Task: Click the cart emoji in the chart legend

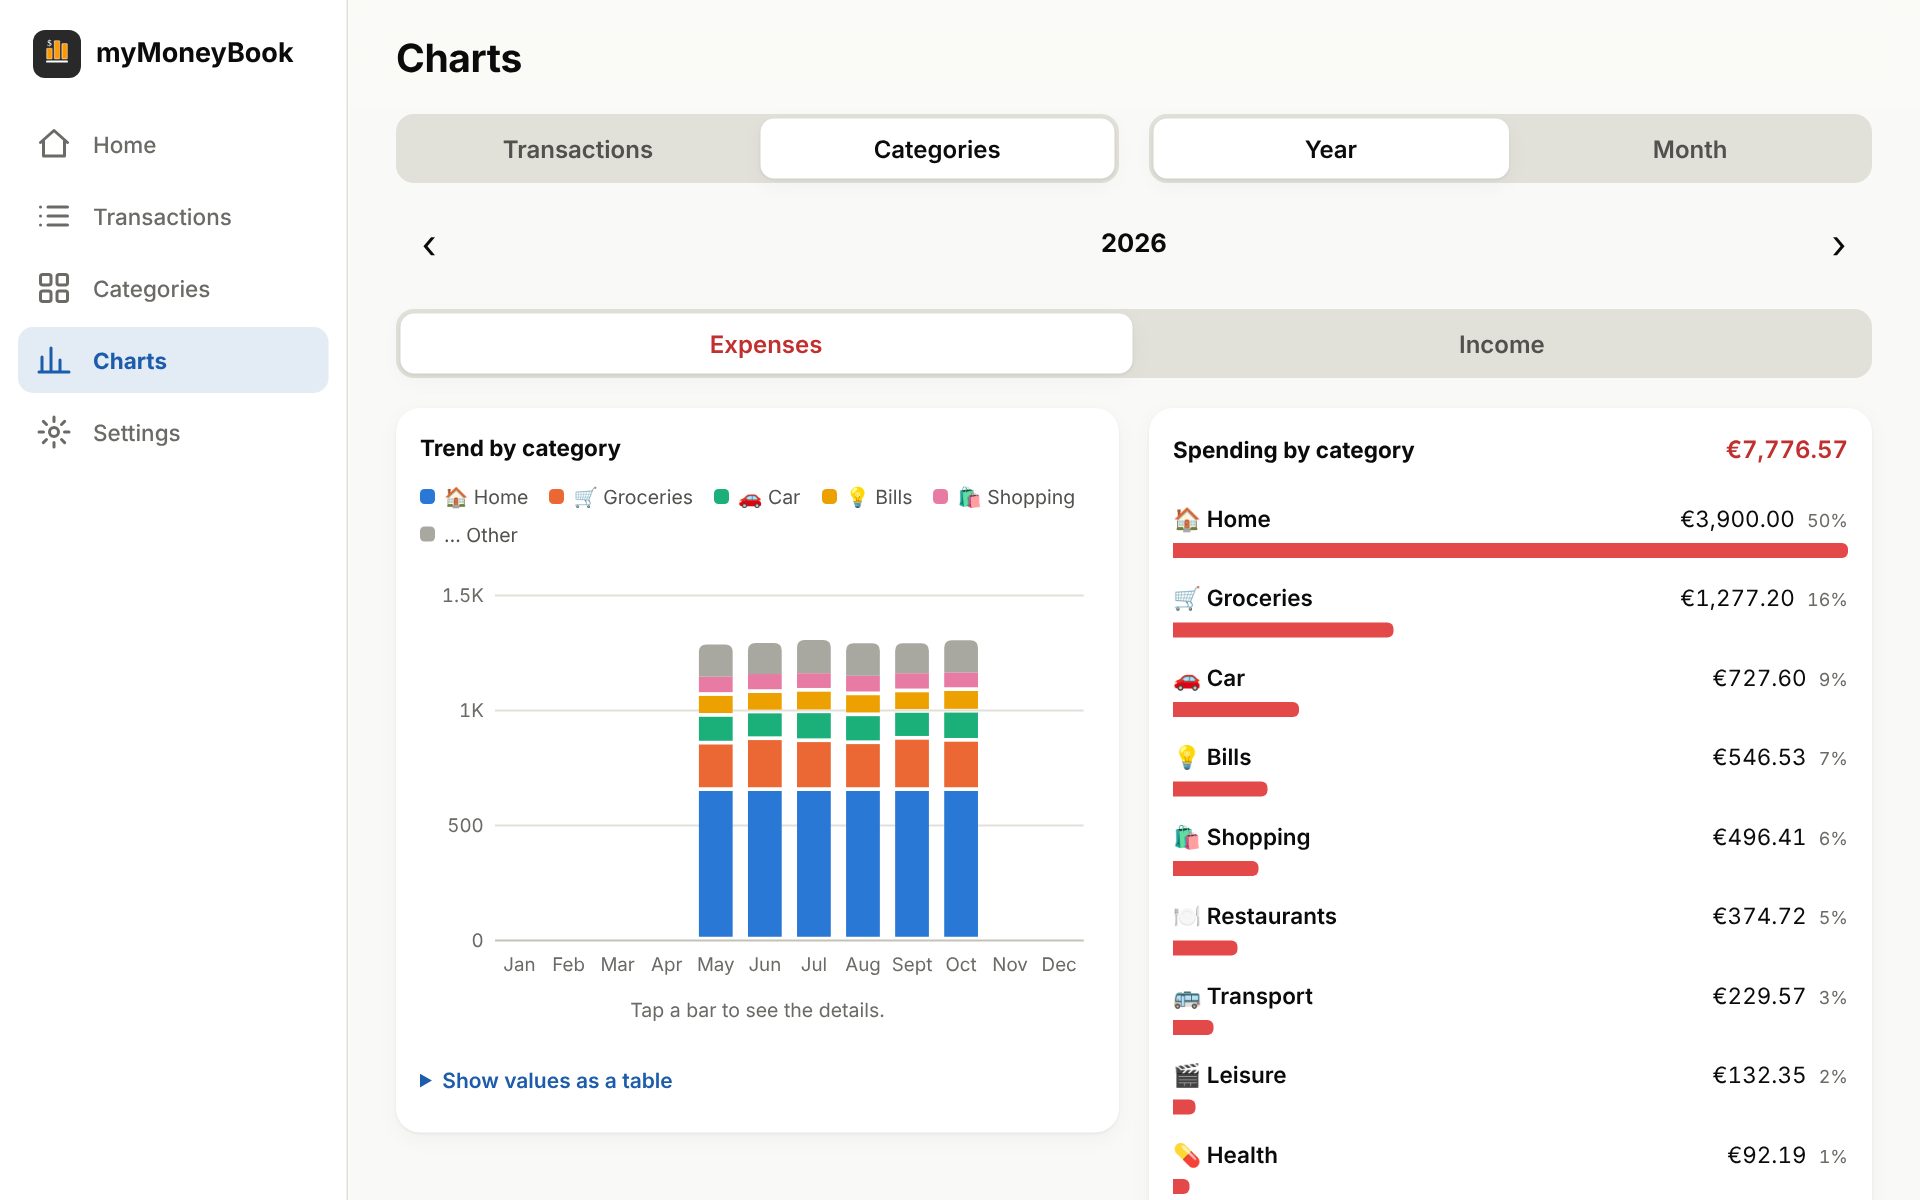Action: pos(585,497)
